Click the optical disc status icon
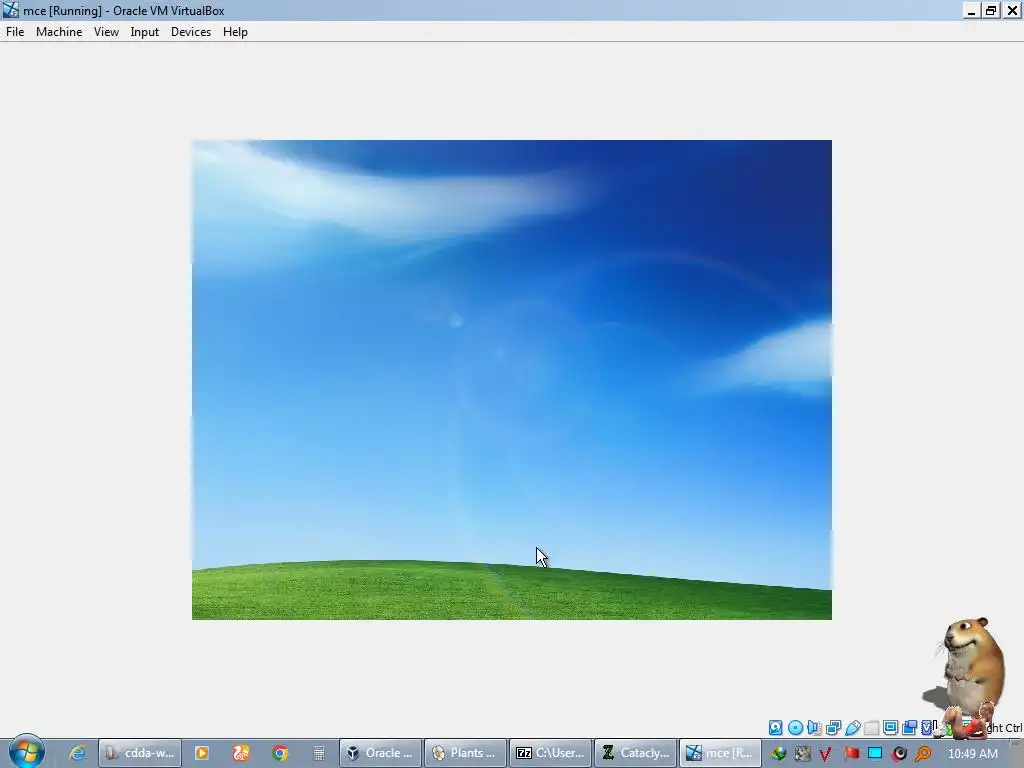The width and height of the screenshot is (1024, 768). pos(795,728)
